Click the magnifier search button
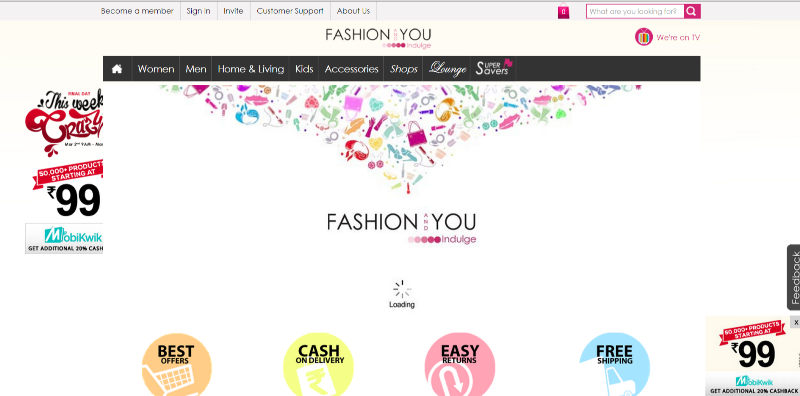This screenshot has height=396, width=800. (692, 11)
